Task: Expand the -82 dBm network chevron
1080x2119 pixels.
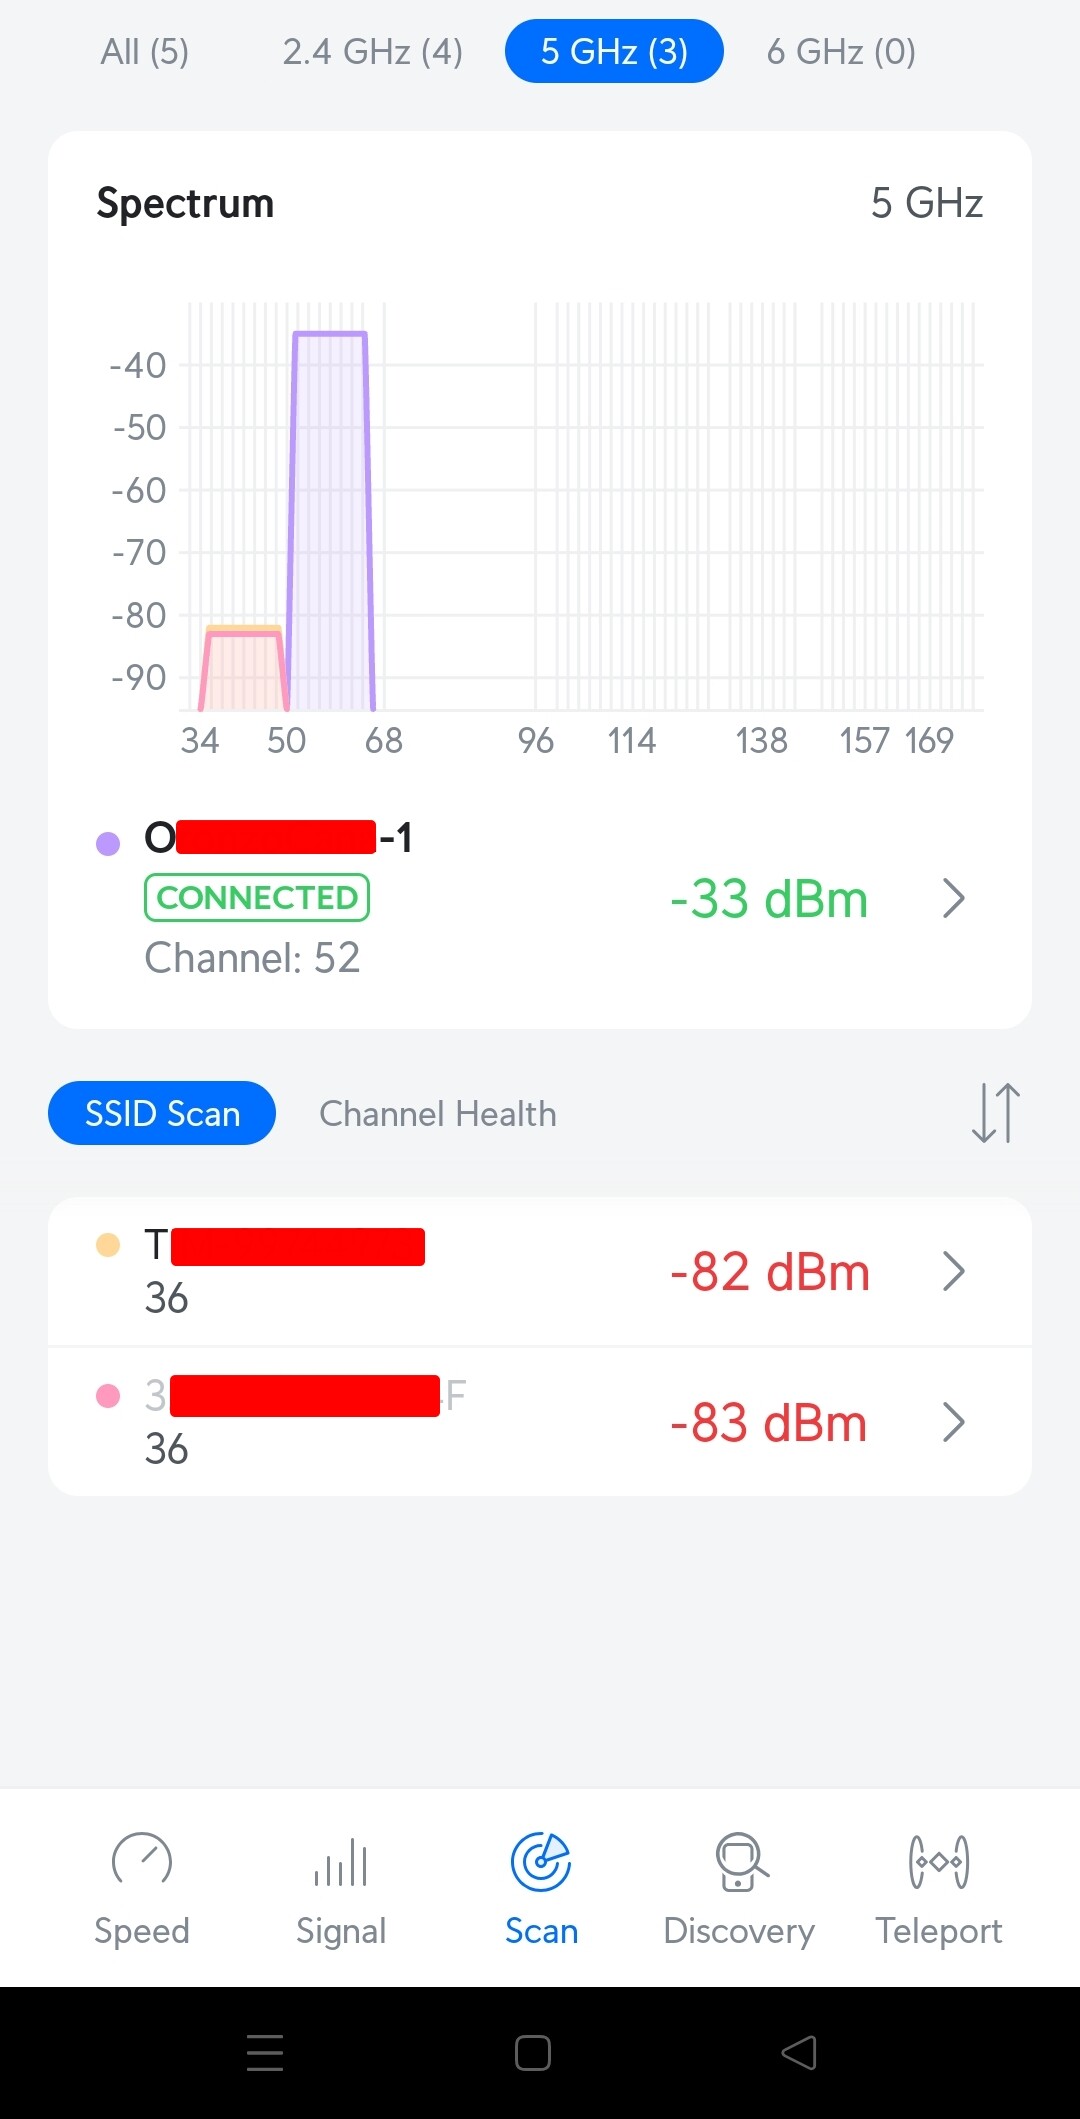Action: click(954, 1272)
